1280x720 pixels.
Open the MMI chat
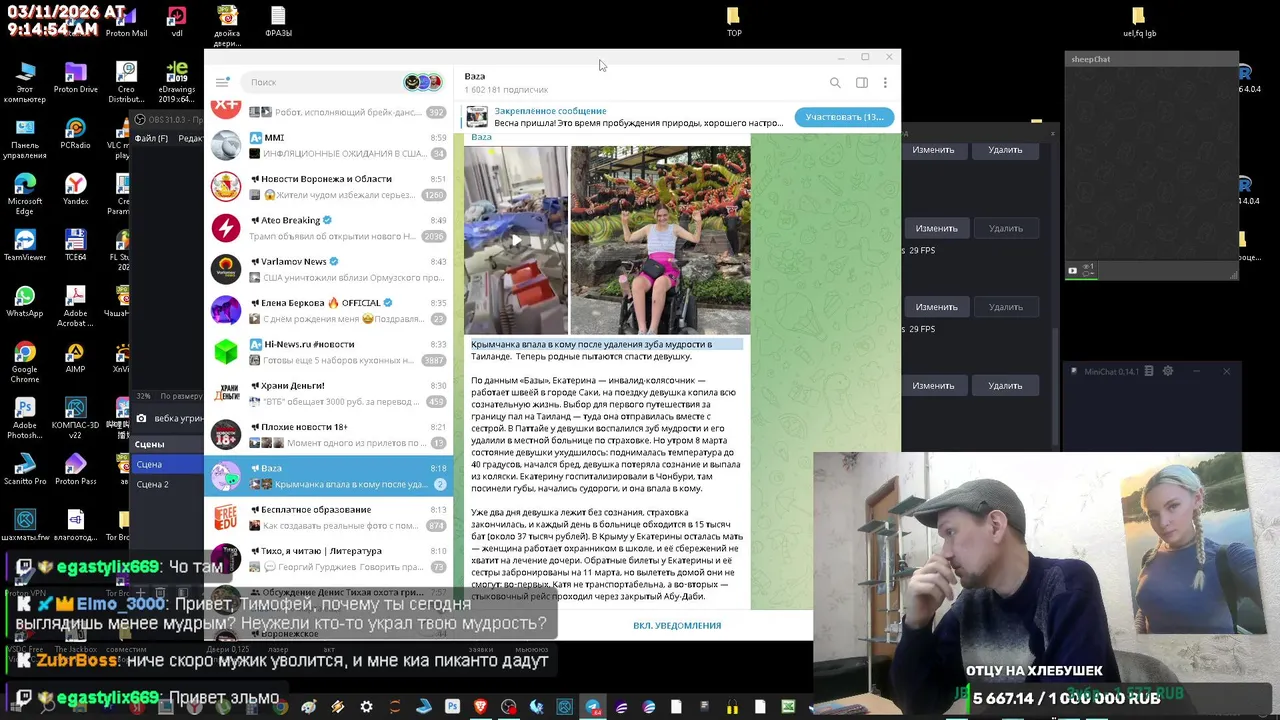point(329,145)
